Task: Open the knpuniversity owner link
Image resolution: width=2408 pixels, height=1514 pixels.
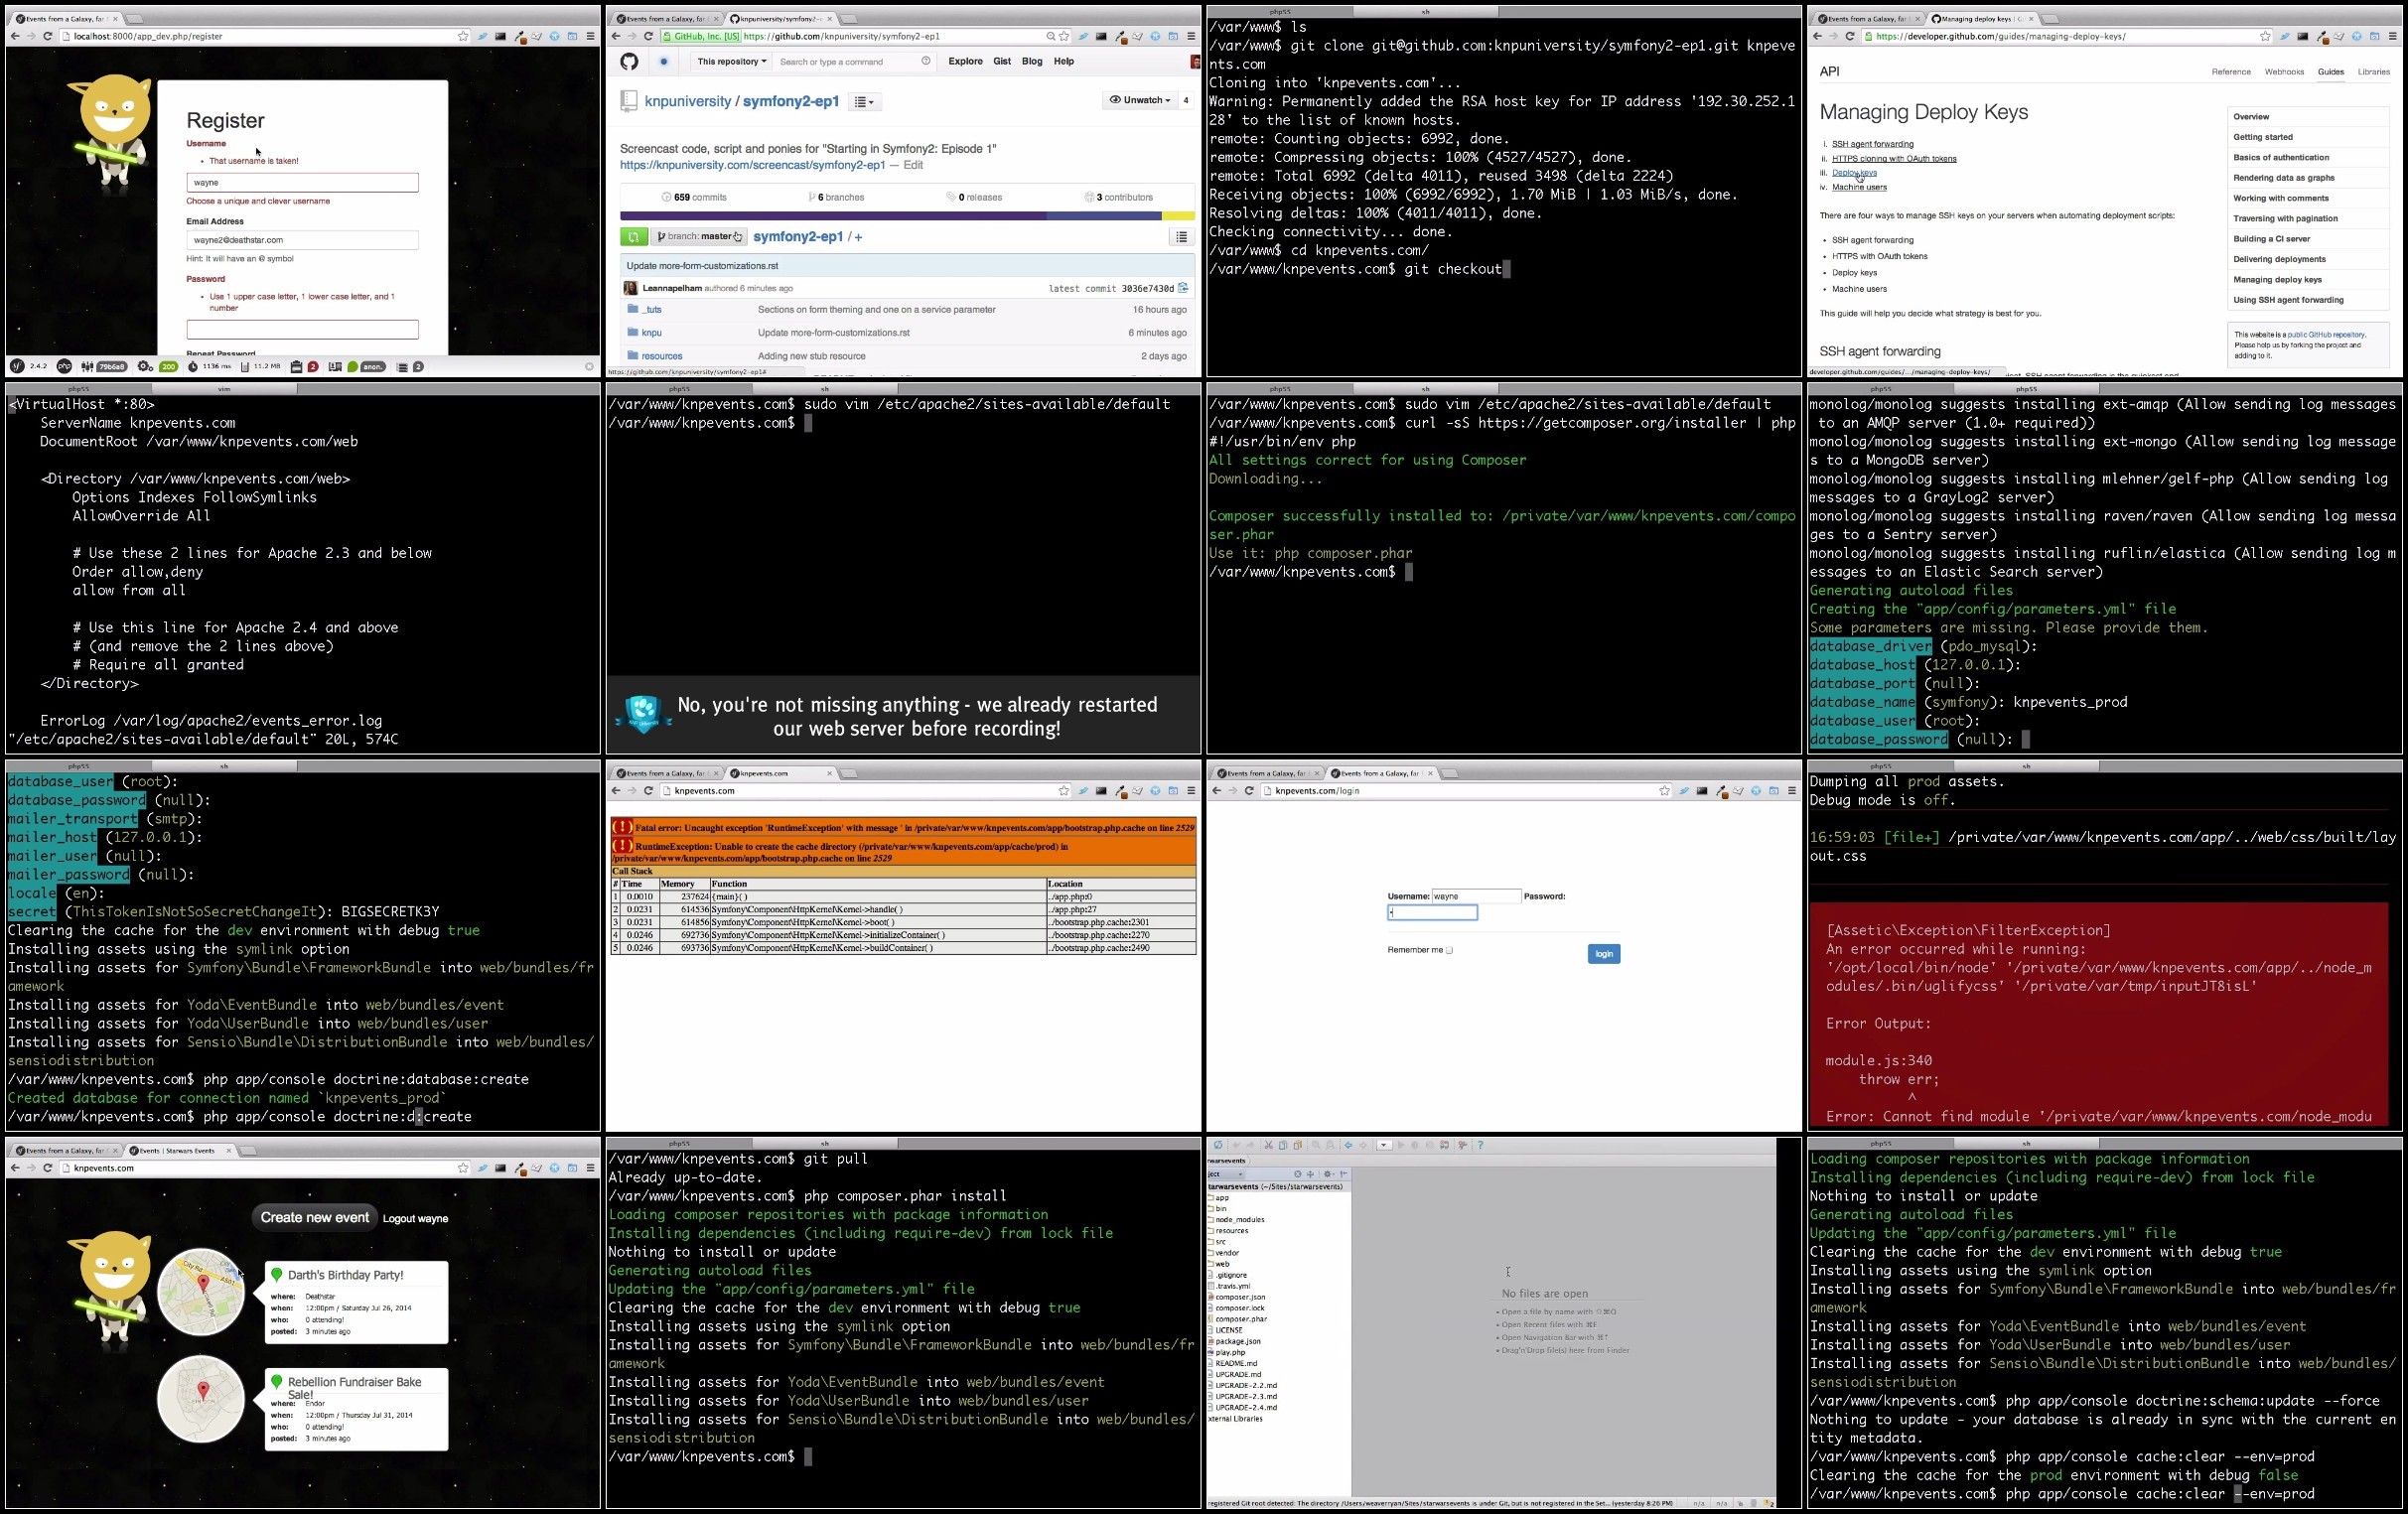Action: click(687, 102)
